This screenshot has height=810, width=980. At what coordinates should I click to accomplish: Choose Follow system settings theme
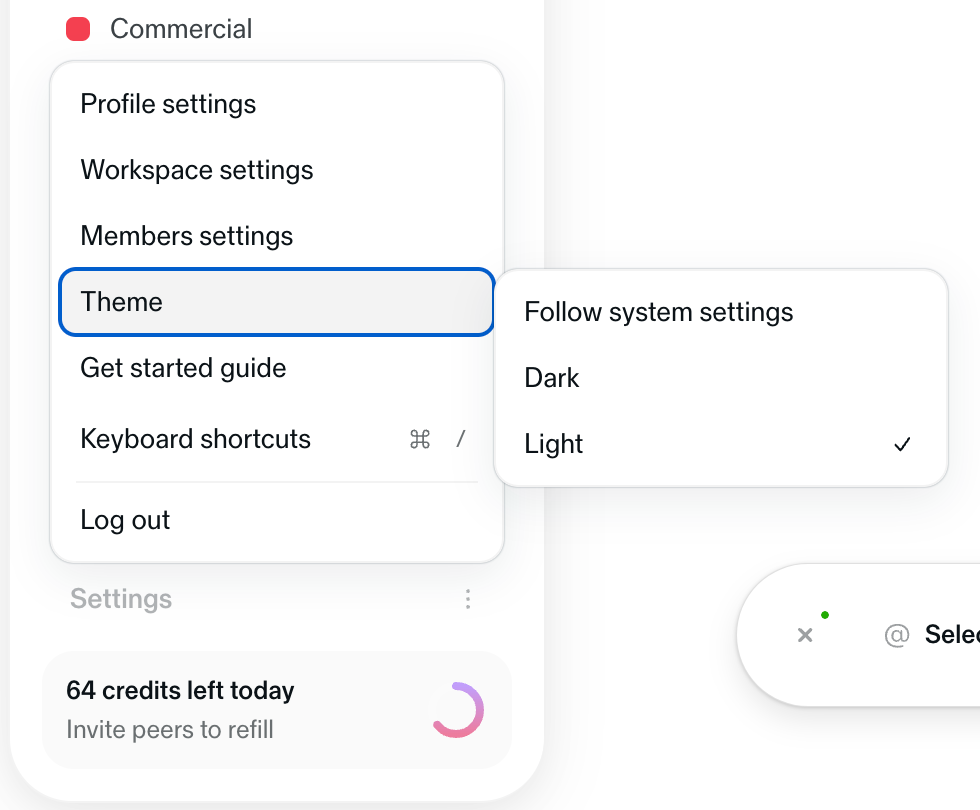pos(658,312)
